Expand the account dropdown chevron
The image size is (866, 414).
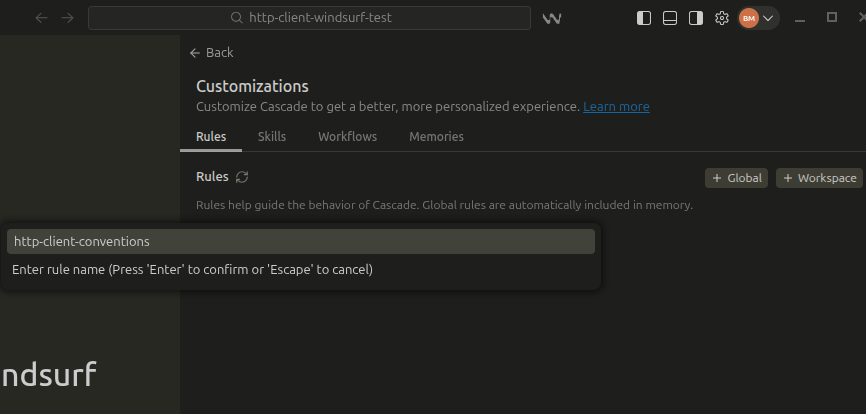pyautogui.click(x=768, y=18)
